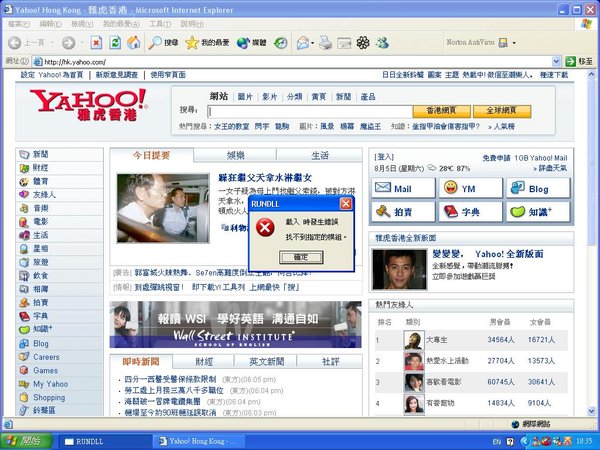Open Favorites star toolbar button
Image resolution: width=600 pixels, height=450 pixels.
point(207,42)
